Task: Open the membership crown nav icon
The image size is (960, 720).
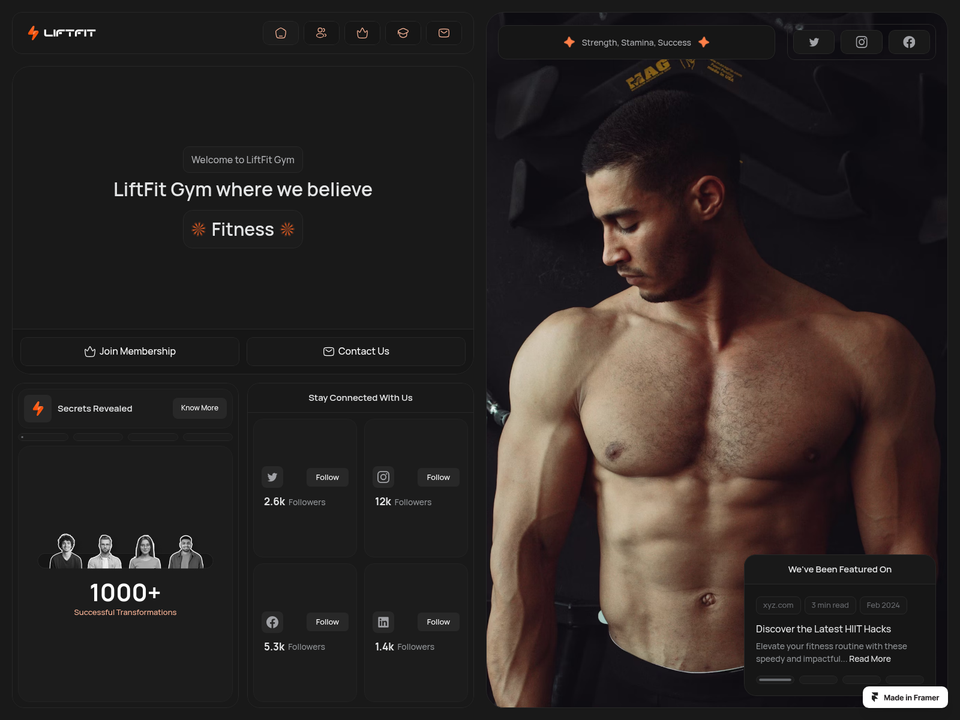Action: point(362,33)
